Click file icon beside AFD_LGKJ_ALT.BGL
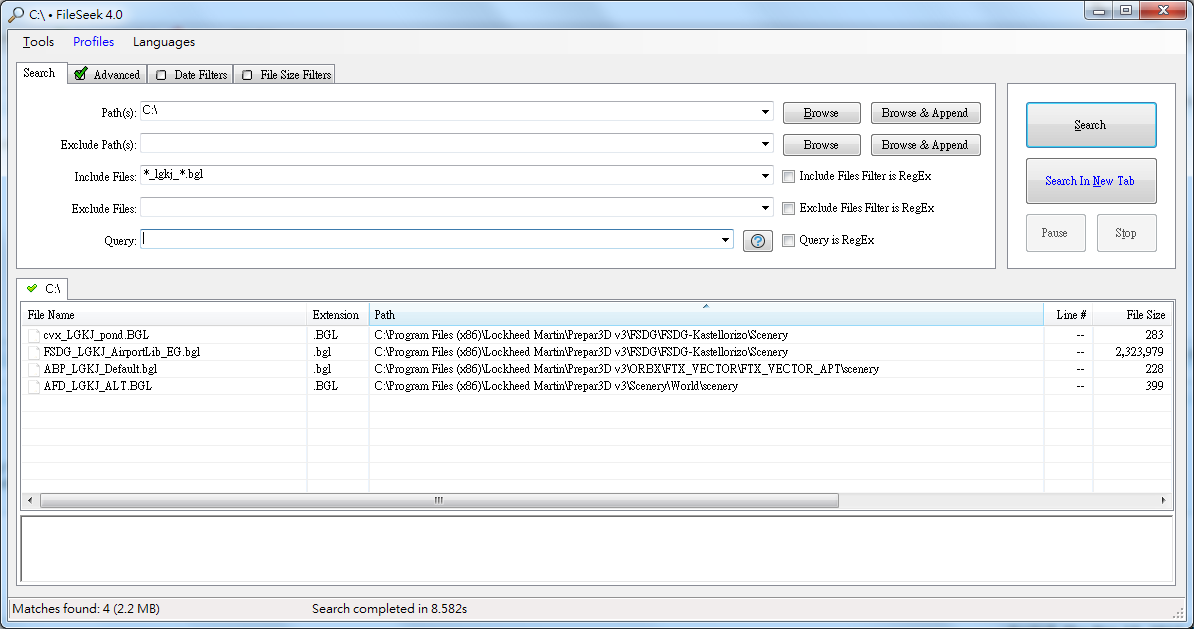Viewport: 1194px width, 629px height. 34,386
